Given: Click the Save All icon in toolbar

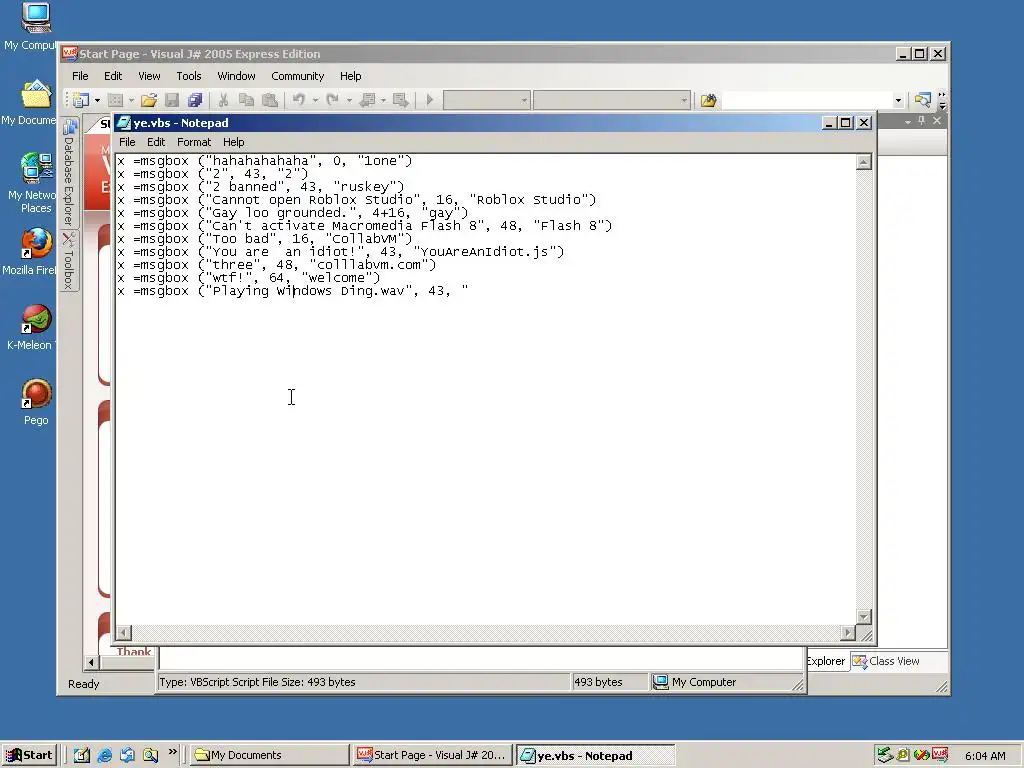Looking at the screenshot, I should coord(195,100).
